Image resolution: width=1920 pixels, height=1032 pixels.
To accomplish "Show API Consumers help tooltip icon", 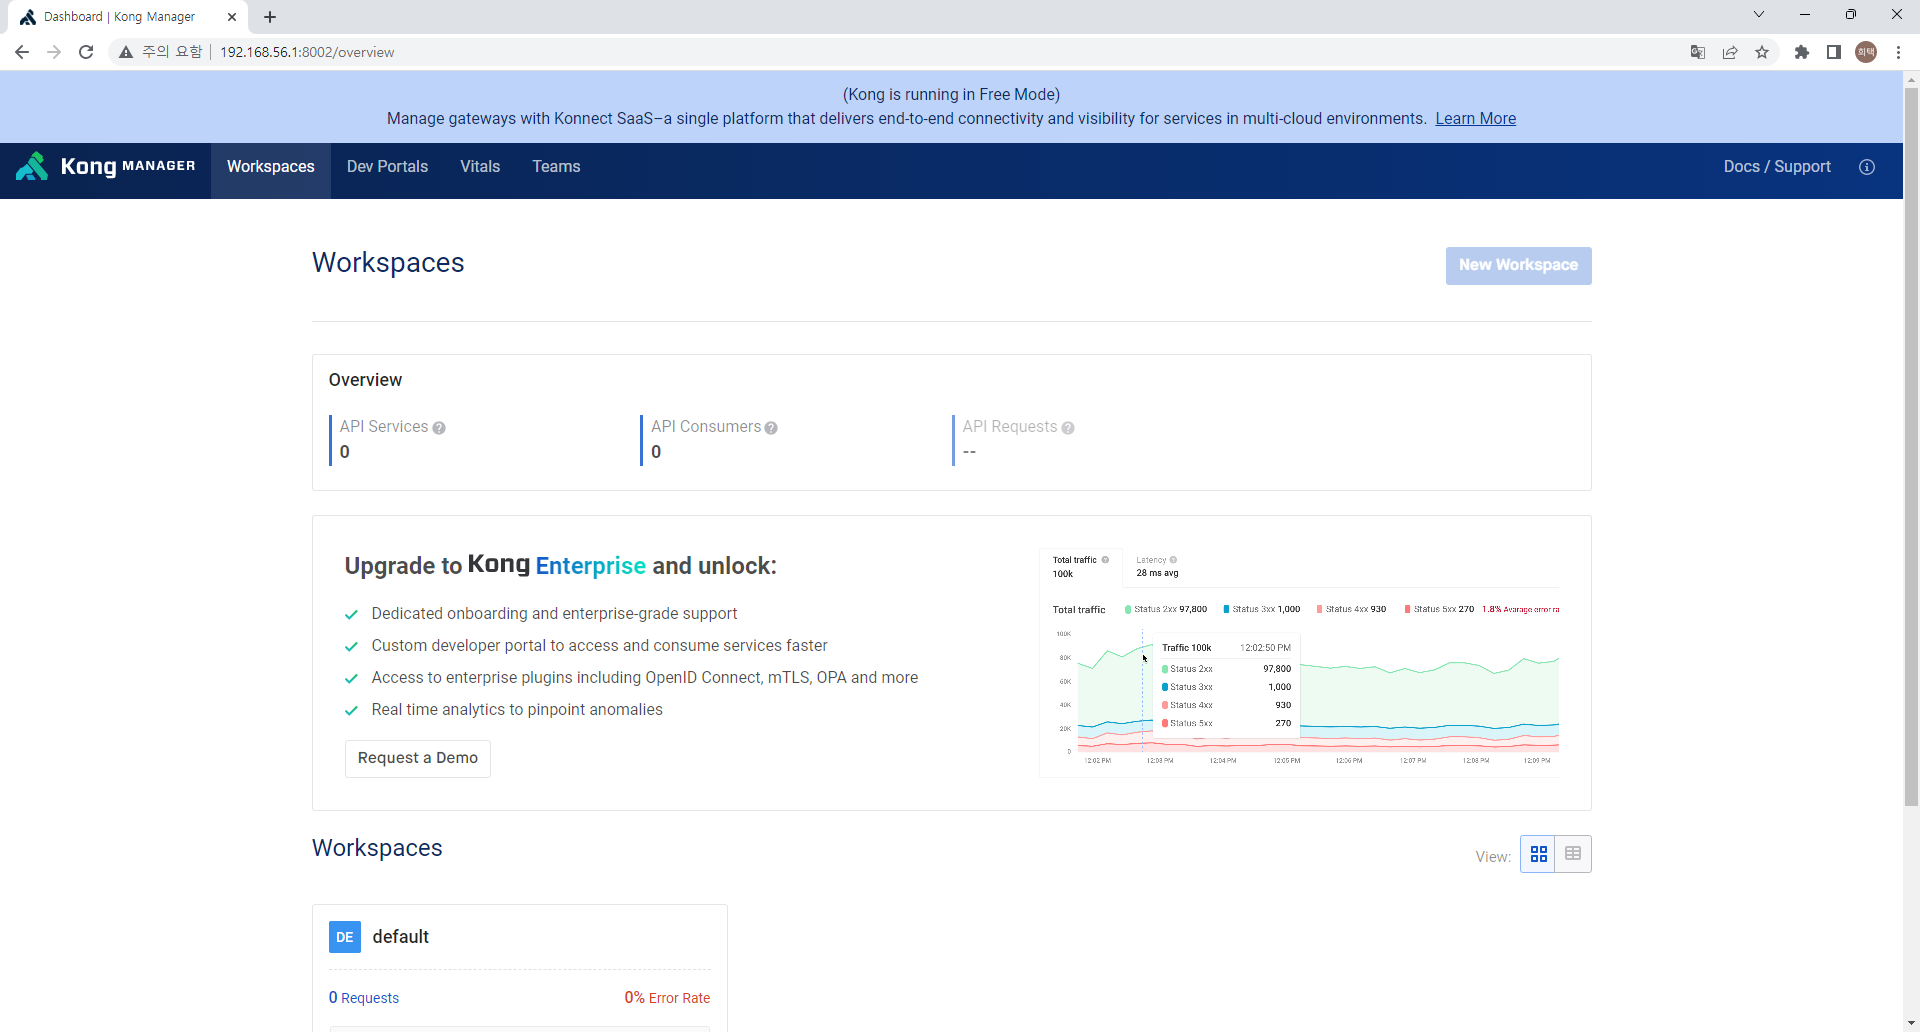I will click(x=771, y=428).
